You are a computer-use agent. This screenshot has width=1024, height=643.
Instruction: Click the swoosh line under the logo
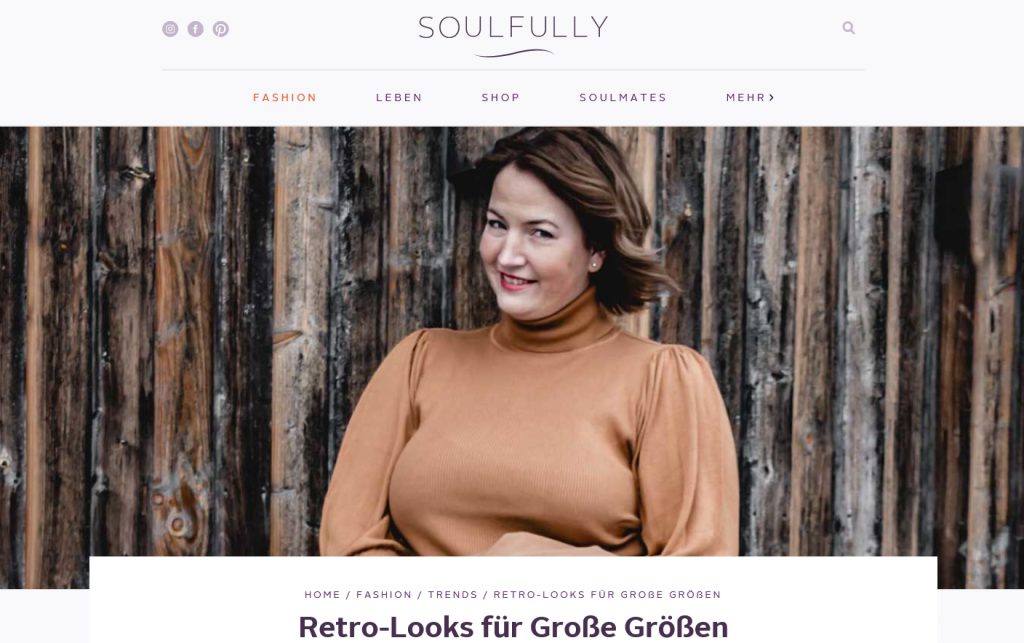point(514,53)
